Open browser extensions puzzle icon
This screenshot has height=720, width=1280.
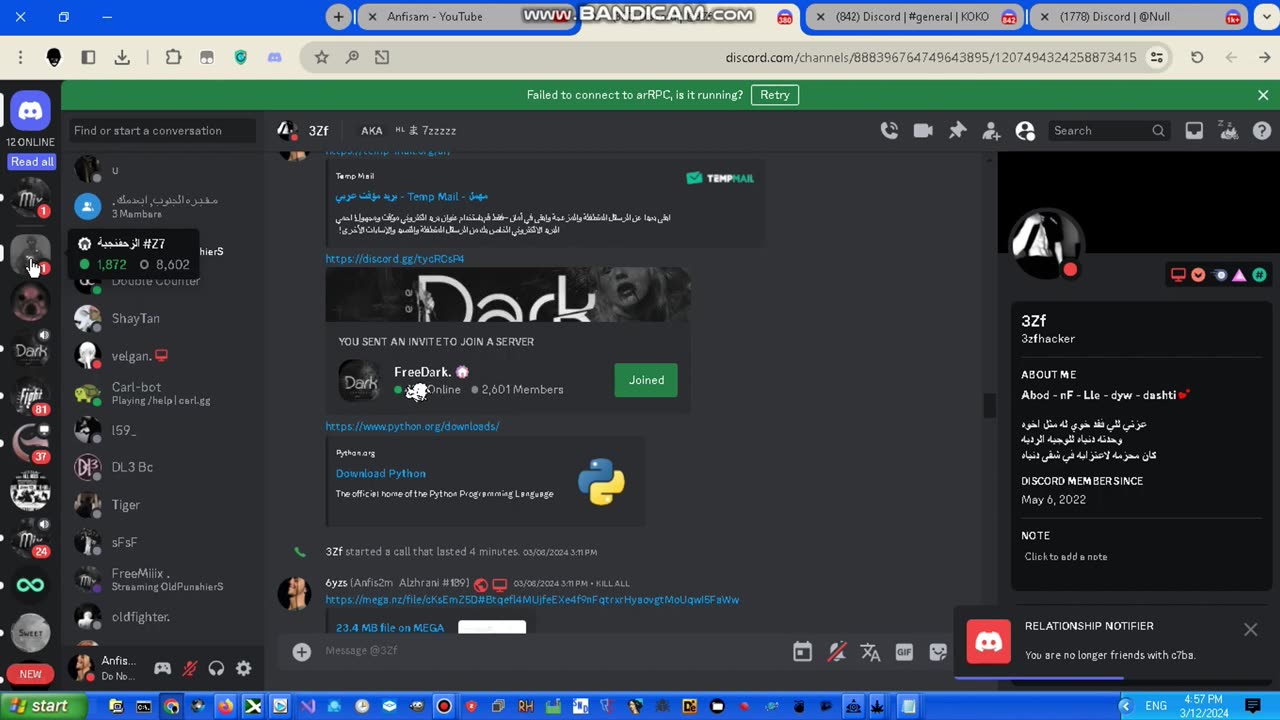point(173,57)
